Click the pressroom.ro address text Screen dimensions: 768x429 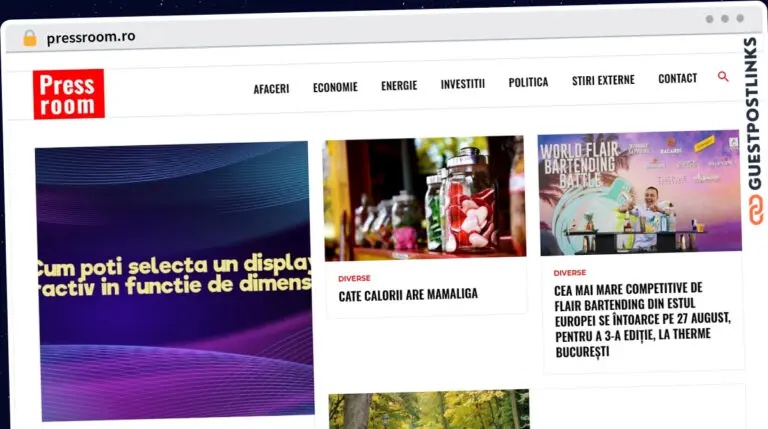pos(91,37)
